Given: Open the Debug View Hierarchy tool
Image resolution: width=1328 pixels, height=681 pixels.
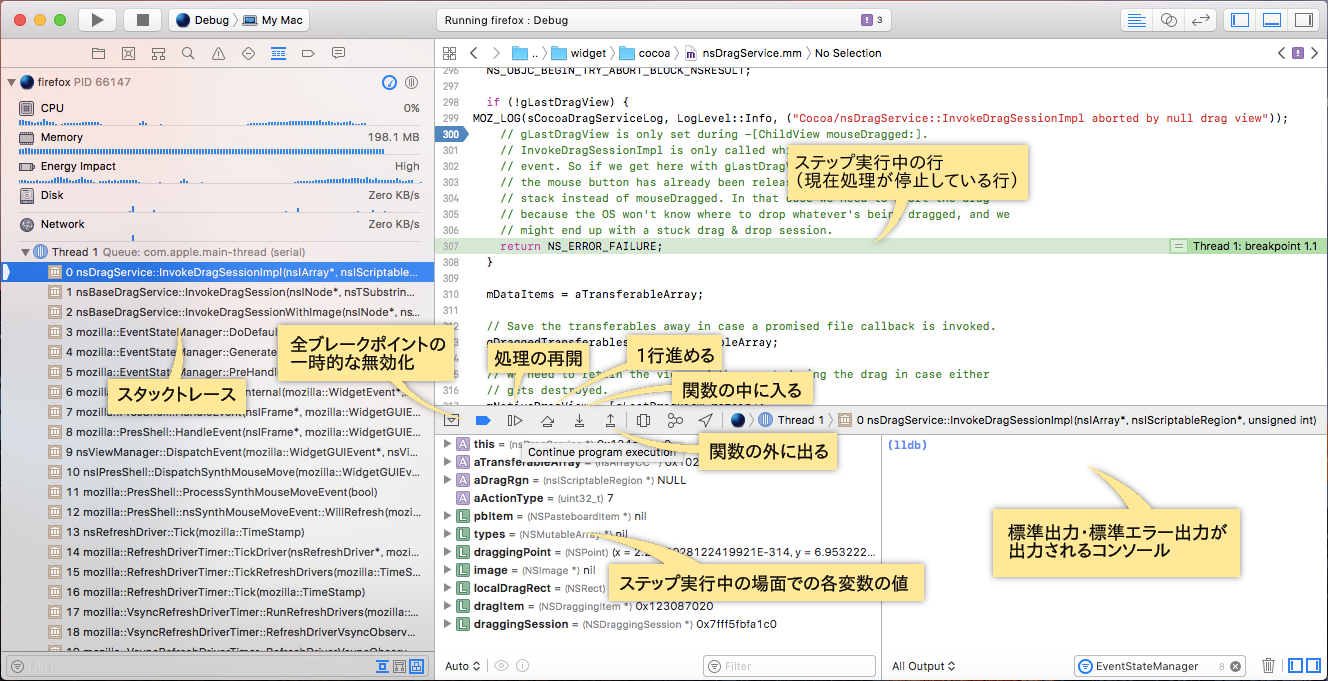Looking at the screenshot, I should pyautogui.click(x=643, y=420).
